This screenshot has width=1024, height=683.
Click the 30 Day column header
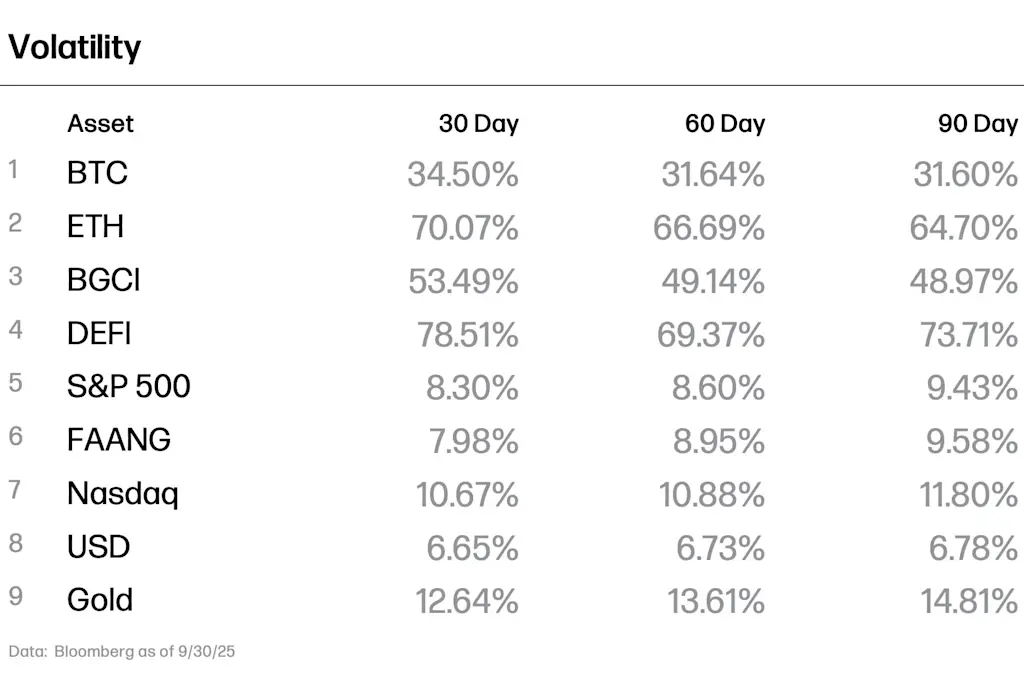[479, 123]
